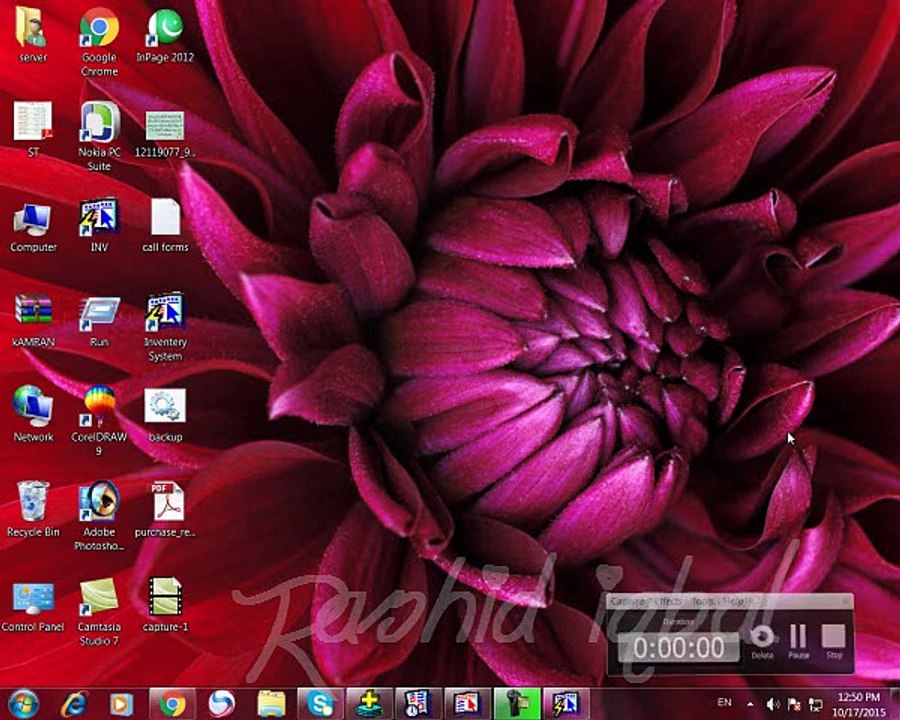
Task: Select the Inventory System desktop icon
Action: pos(165,326)
